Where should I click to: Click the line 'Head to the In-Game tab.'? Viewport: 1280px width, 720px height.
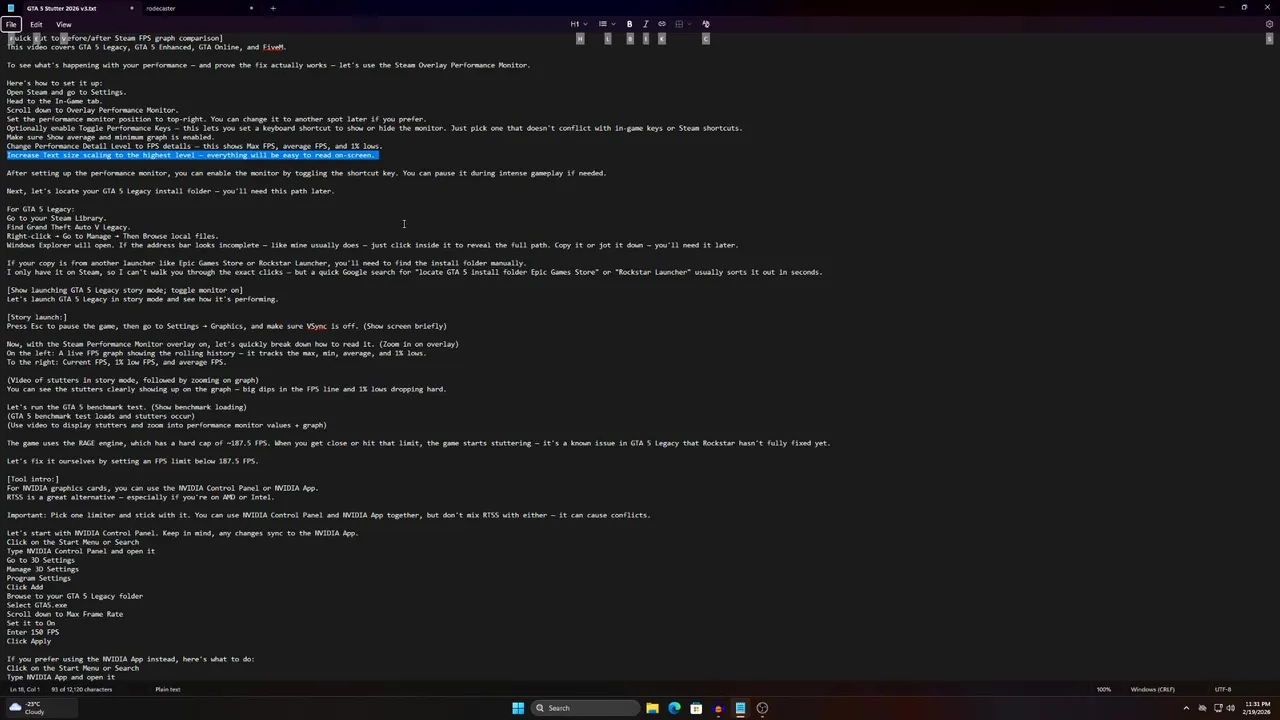coord(54,101)
